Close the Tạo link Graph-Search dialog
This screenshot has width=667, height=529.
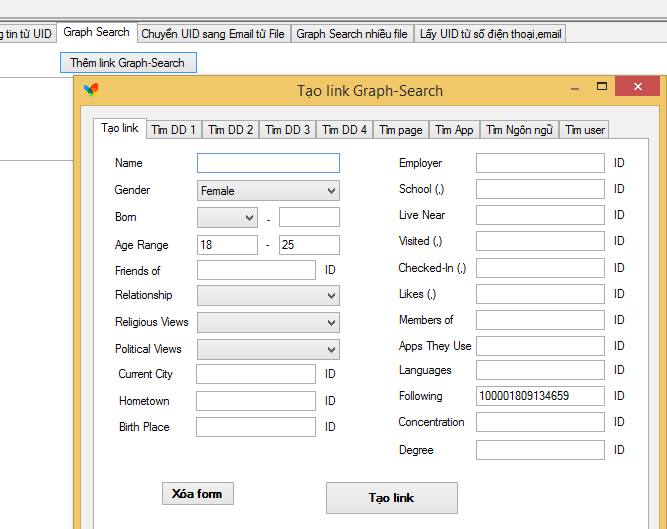pyautogui.click(x=637, y=86)
